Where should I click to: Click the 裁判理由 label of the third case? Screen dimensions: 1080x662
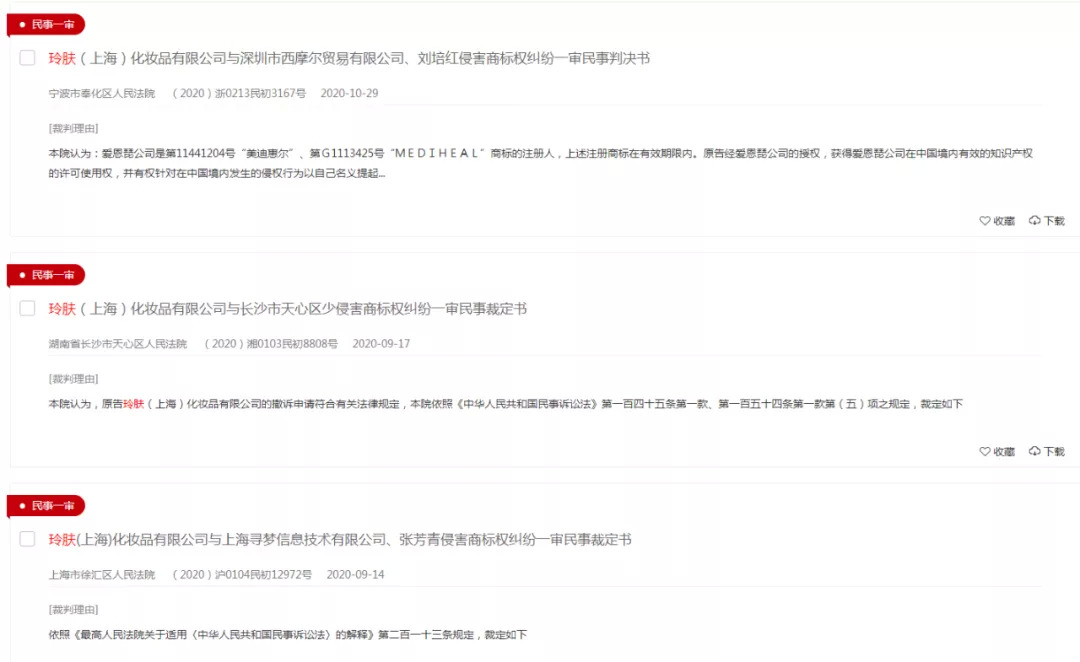click(74, 609)
